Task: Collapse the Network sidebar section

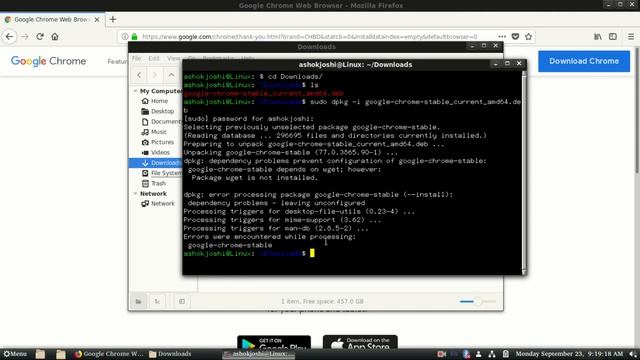Action: tap(135, 193)
